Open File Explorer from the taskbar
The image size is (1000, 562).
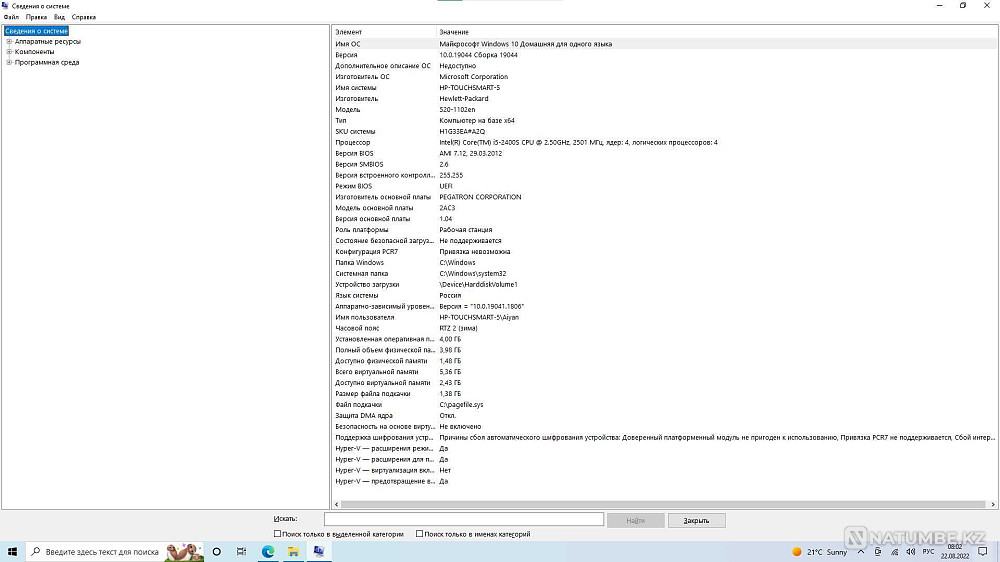pyautogui.click(x=293, y=551)
